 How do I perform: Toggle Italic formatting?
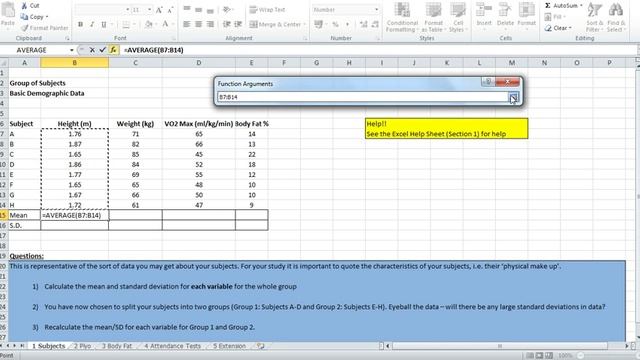click(92, 24)
